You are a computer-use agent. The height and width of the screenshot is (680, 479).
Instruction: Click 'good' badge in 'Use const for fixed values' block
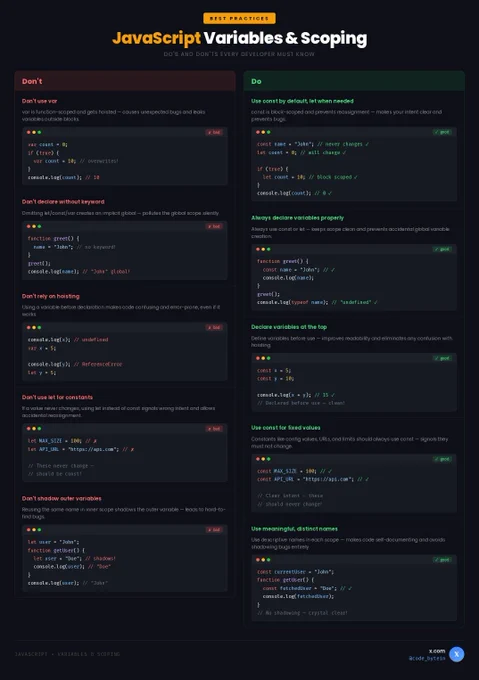443,459
